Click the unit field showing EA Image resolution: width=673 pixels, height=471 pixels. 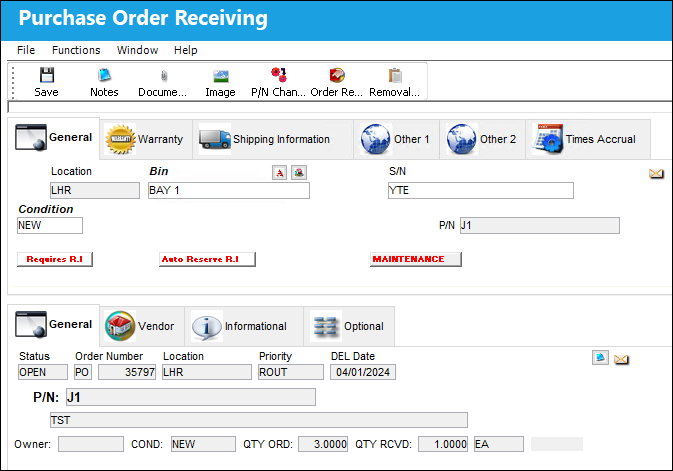coord(499,444)
